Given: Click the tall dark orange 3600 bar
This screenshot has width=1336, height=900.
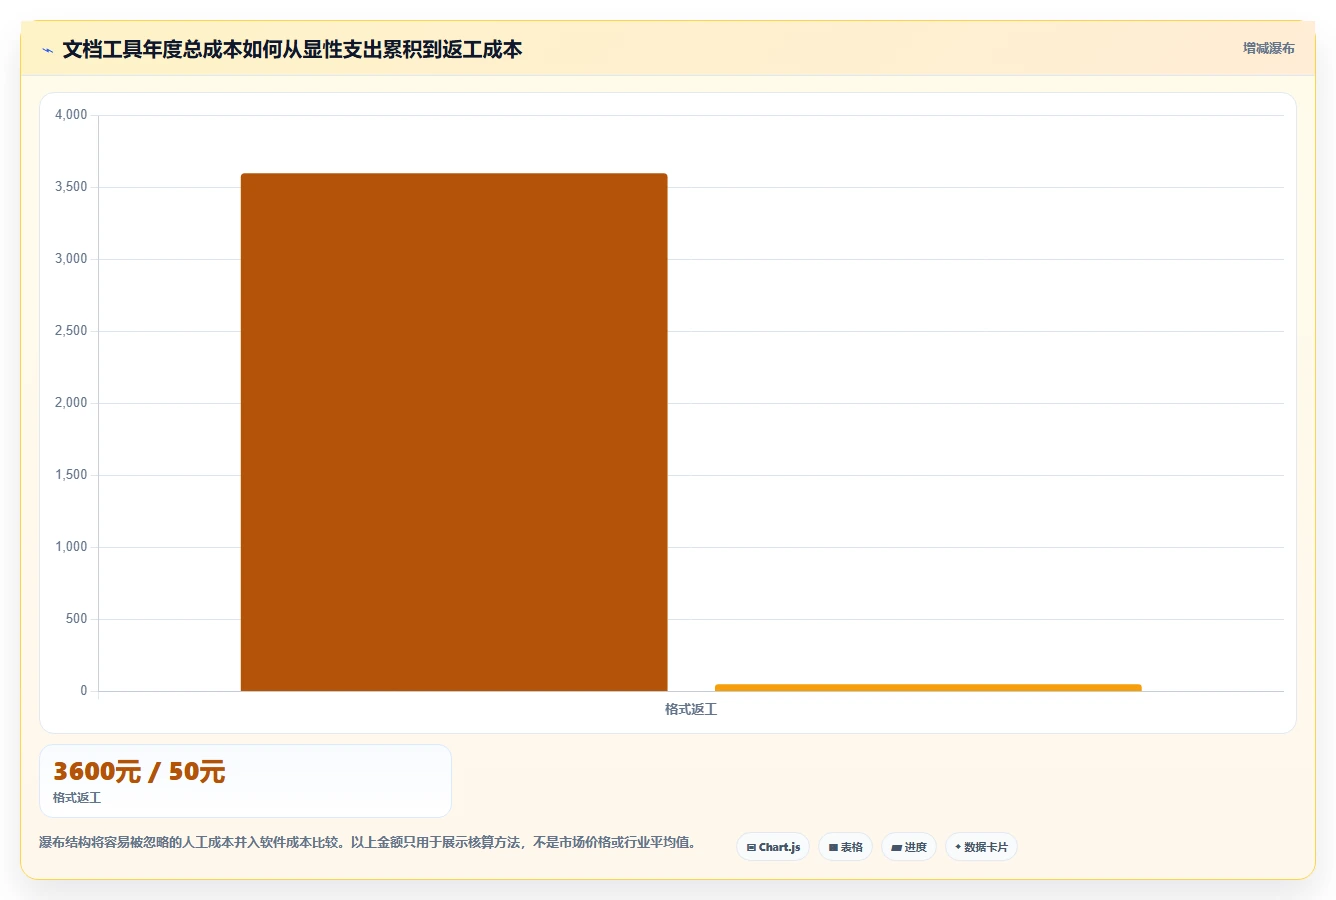Looking at the screenshot, I should click(x=454, y=432).
